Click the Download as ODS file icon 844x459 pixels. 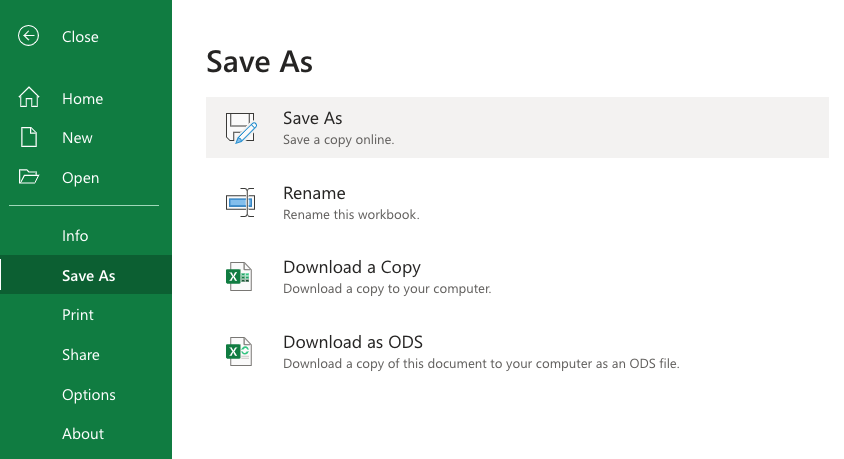click(239, 351)
